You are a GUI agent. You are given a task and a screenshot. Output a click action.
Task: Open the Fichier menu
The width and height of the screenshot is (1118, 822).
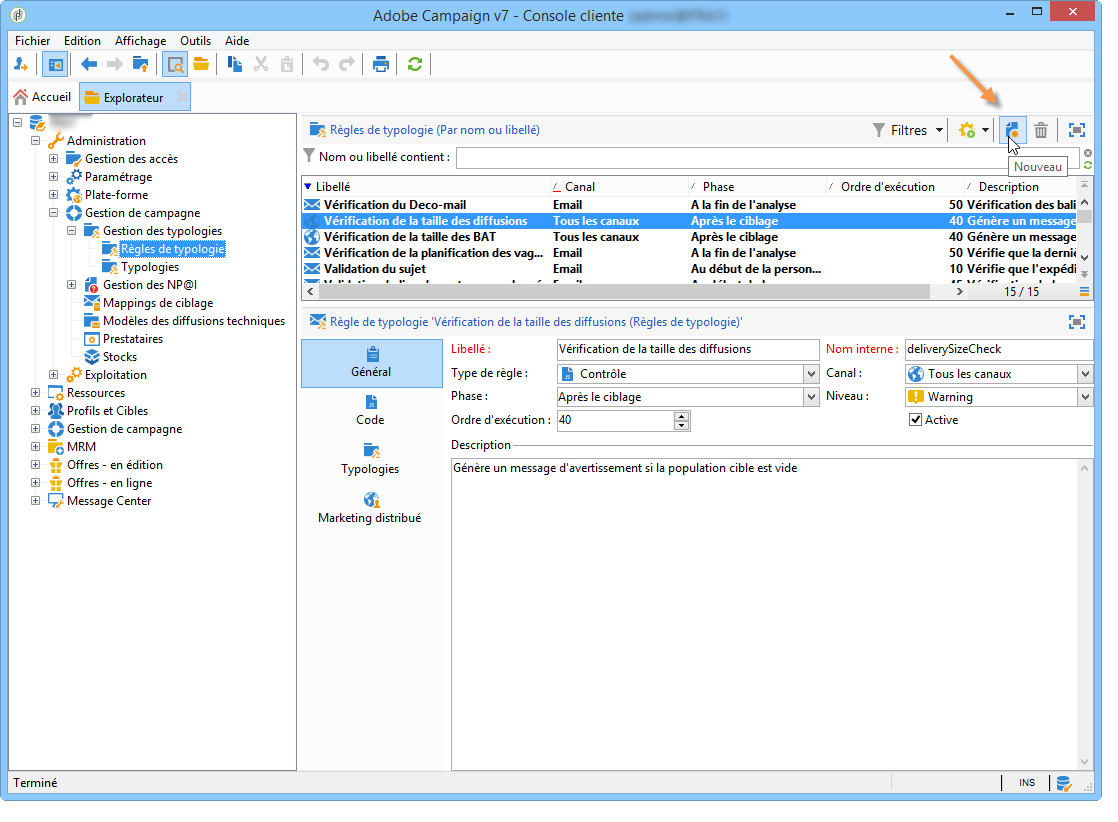(x=32, y=41)
